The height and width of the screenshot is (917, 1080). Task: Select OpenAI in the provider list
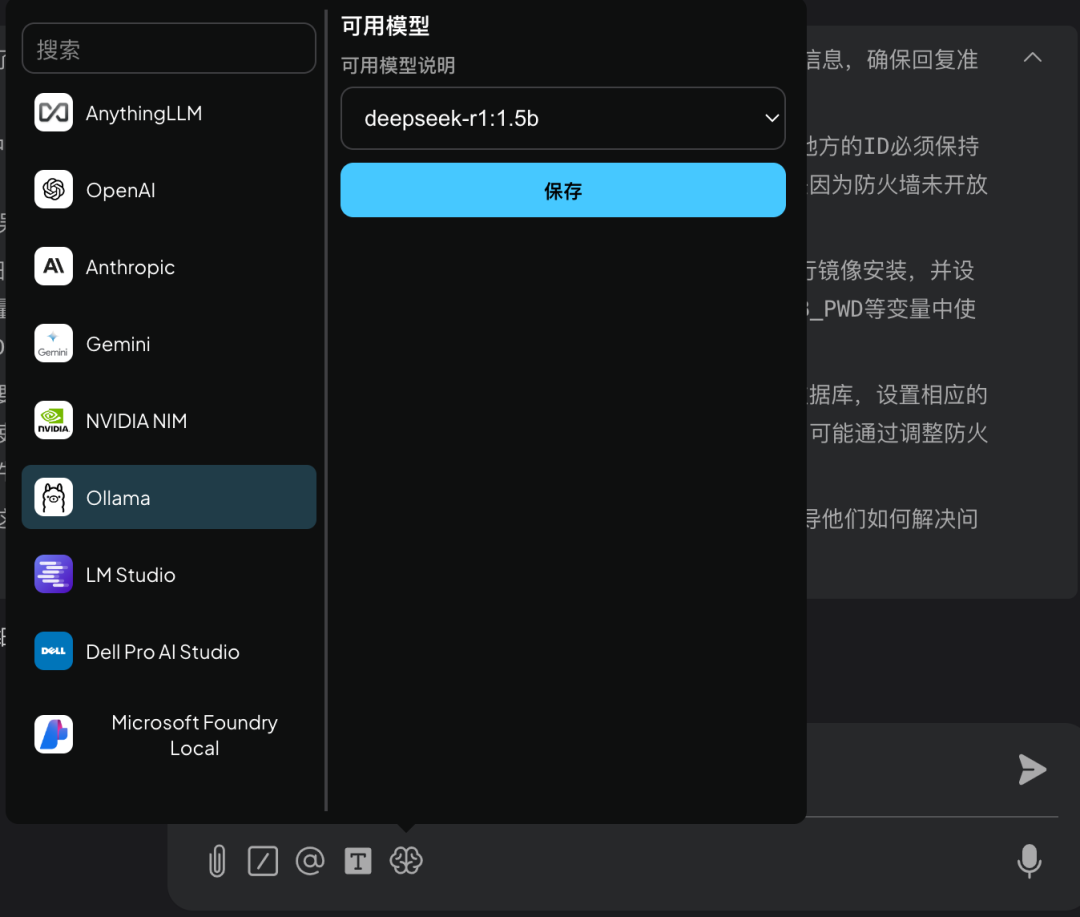[x=169, y=189]
